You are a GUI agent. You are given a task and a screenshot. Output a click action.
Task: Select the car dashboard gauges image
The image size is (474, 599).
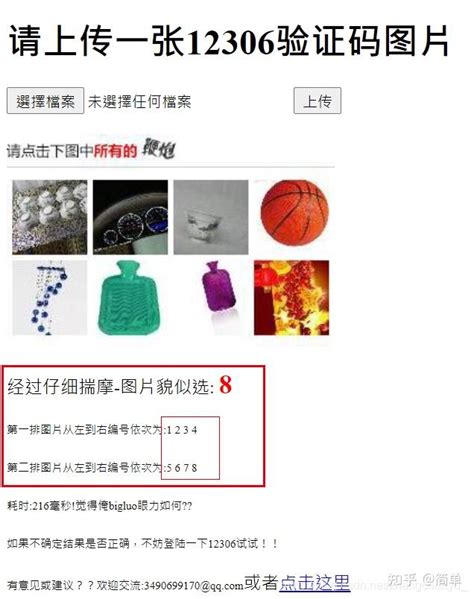[x=130, y=217]
